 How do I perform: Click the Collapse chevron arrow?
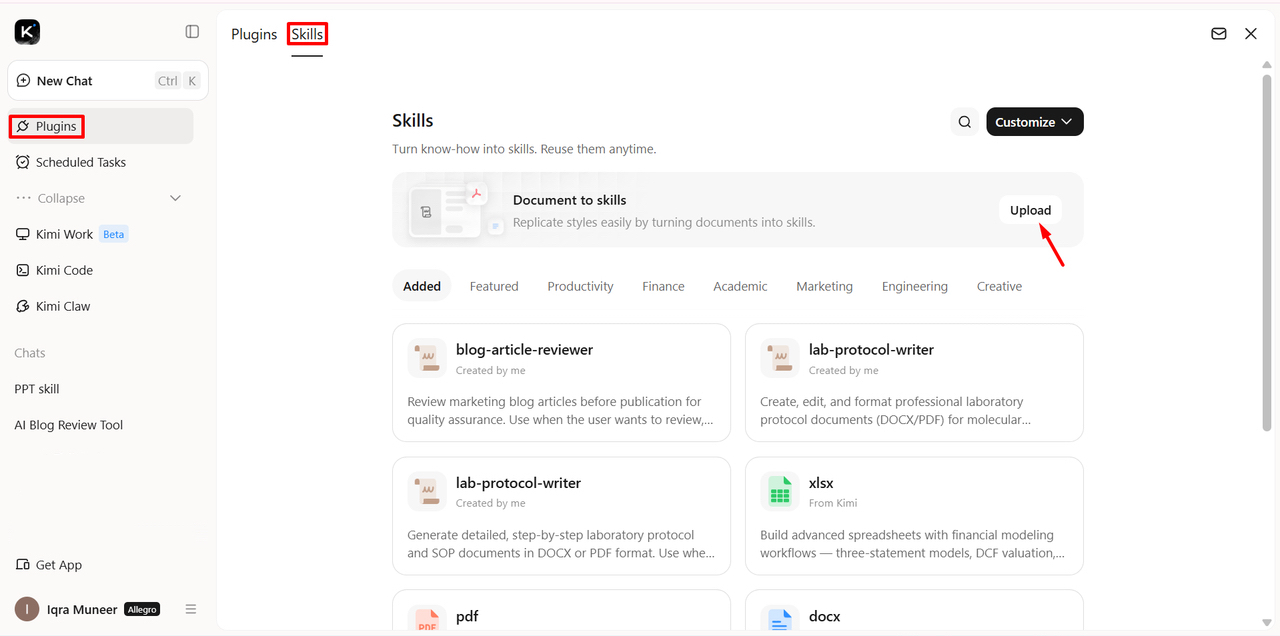click(x=176, y=198)
